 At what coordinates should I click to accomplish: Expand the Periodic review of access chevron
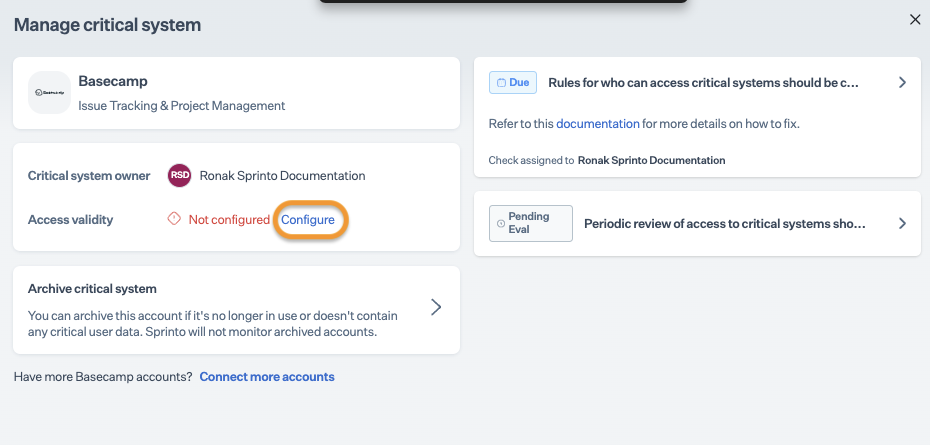pos(902,224)
